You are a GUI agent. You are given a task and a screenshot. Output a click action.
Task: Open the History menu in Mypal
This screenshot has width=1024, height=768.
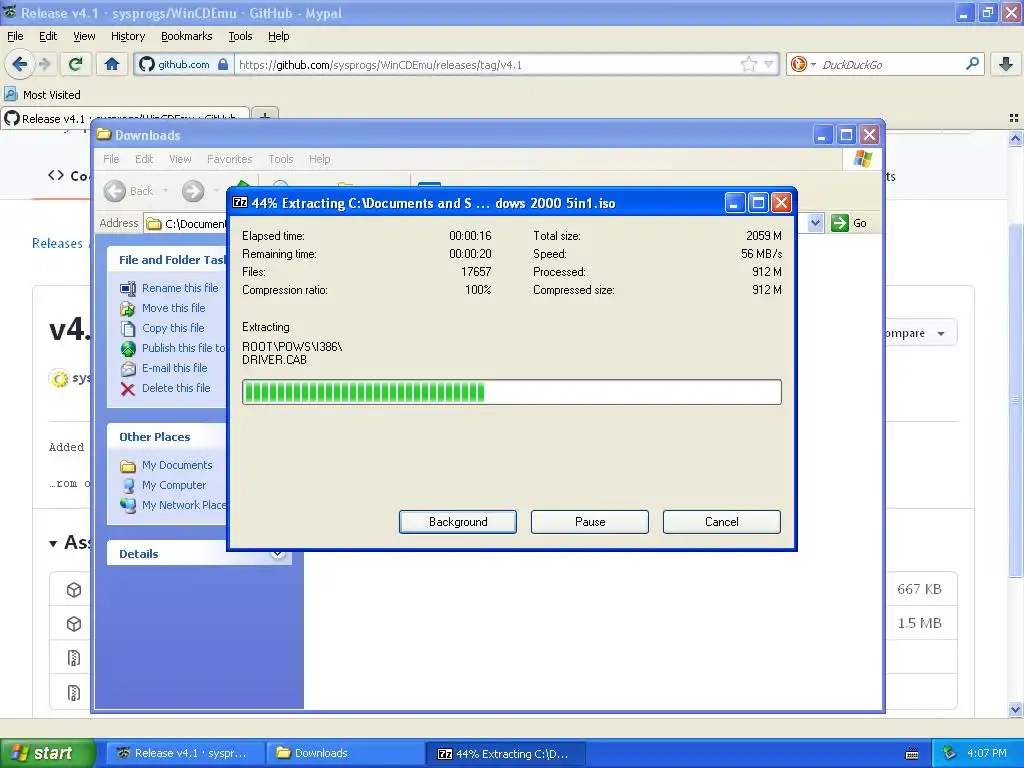pyautogui.click(x=127, y=36)
